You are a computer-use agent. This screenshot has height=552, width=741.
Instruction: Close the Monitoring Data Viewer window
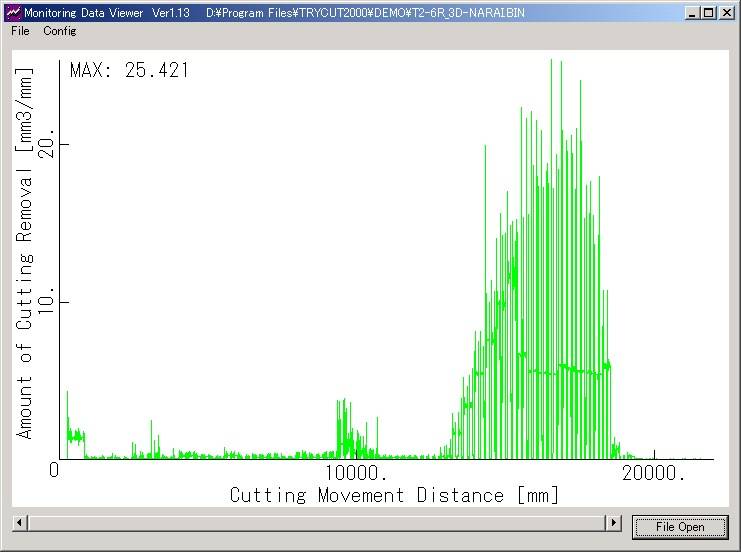coord(726,12)
